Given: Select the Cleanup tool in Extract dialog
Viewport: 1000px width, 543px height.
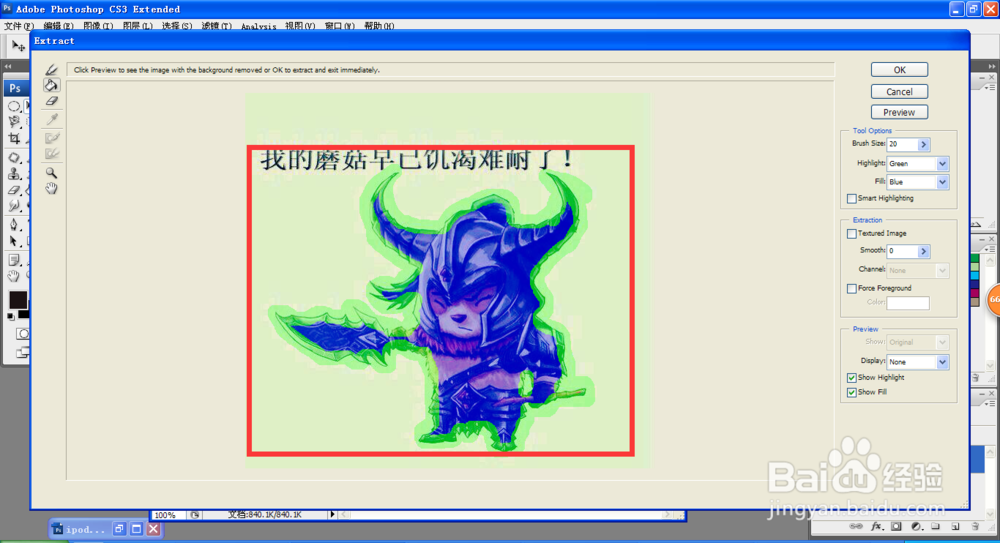Looking at the screenshot, I should (x=52, y=138).
